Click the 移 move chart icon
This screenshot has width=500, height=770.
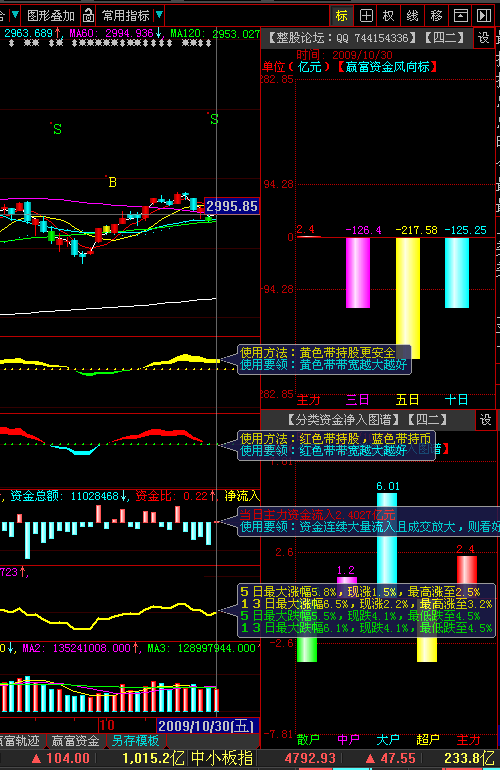coord(437,16)
